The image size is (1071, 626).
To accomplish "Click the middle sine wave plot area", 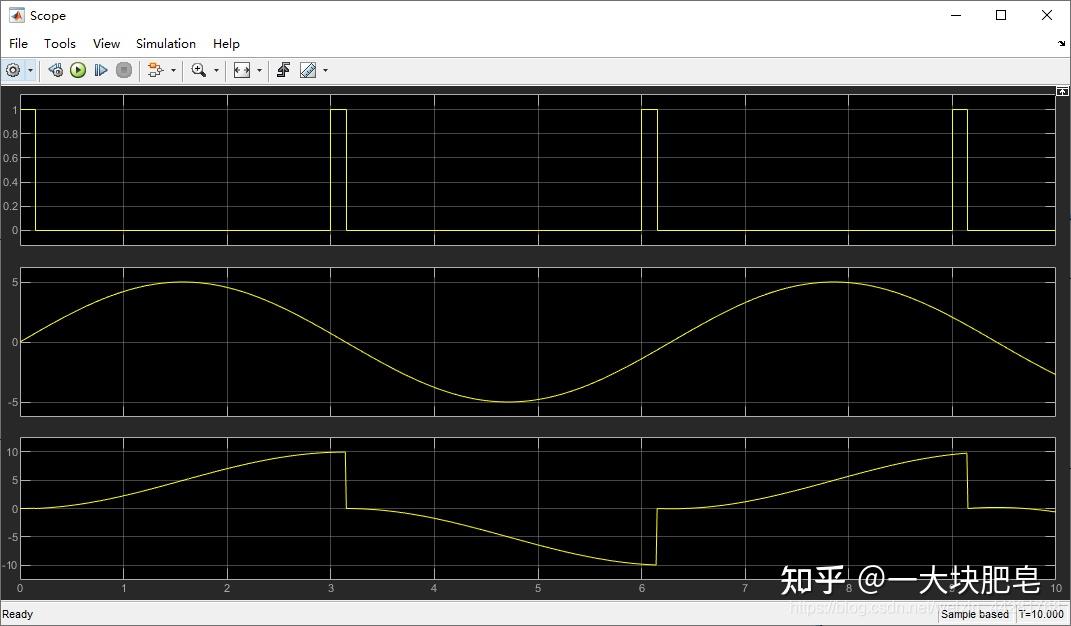I will (538, 342).
